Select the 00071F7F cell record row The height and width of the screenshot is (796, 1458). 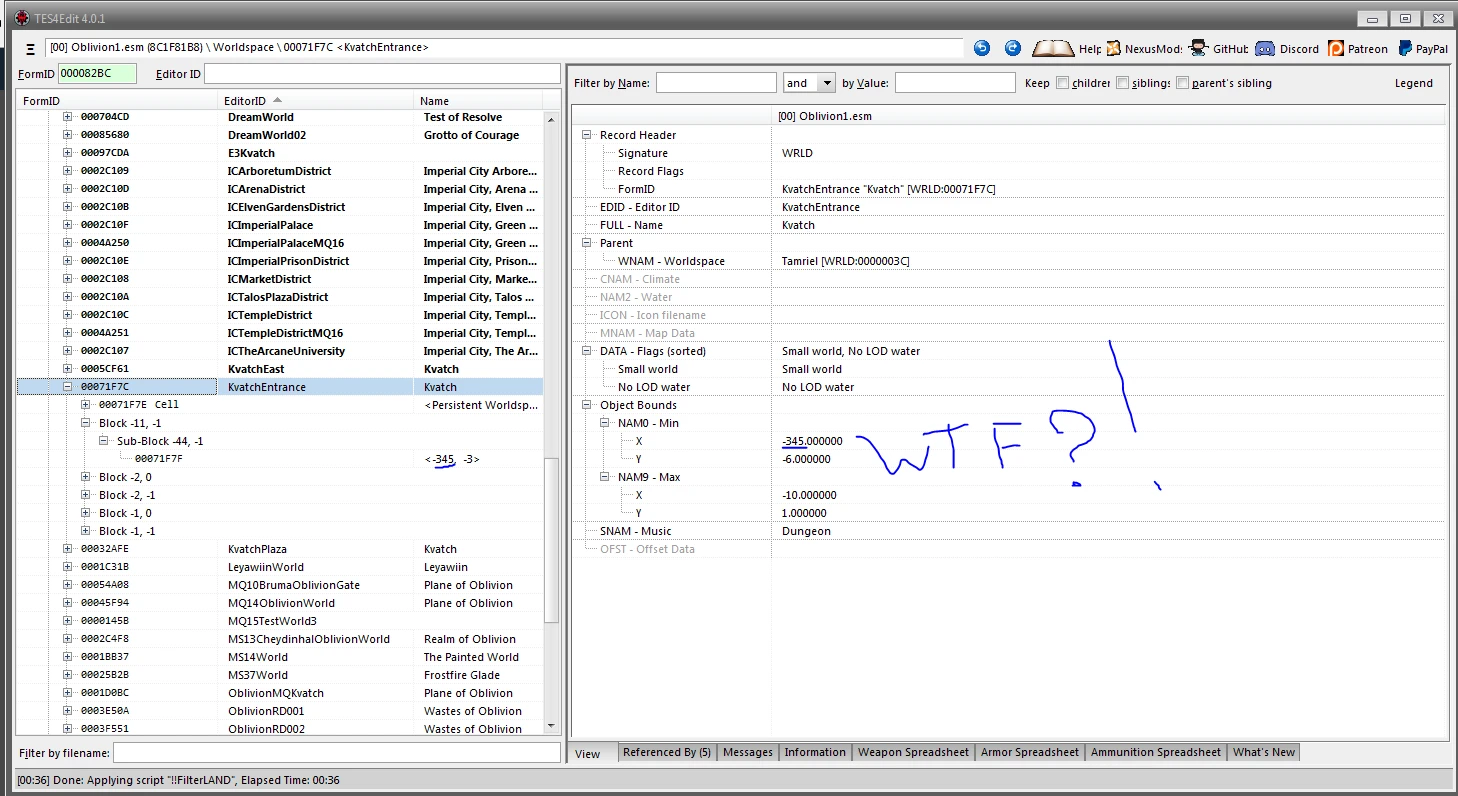[280, 459]
